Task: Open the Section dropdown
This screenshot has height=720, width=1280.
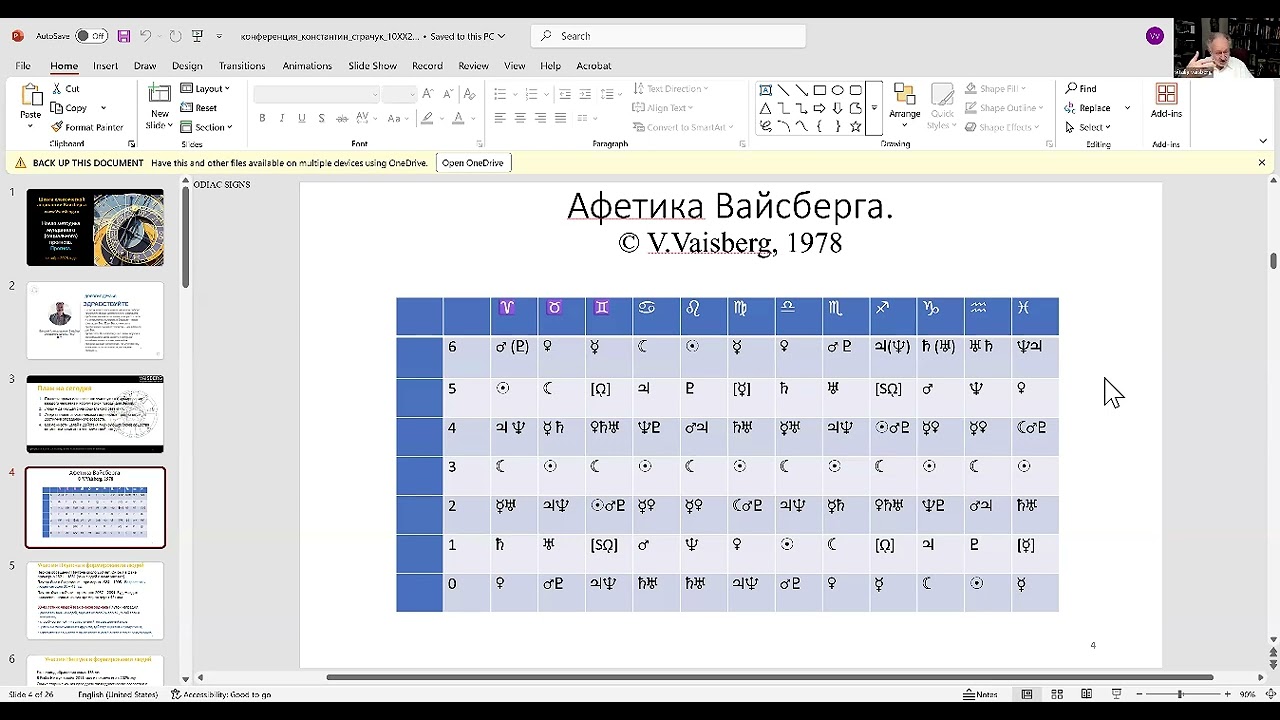Action: pyautogui.click(x=206, y=127)
